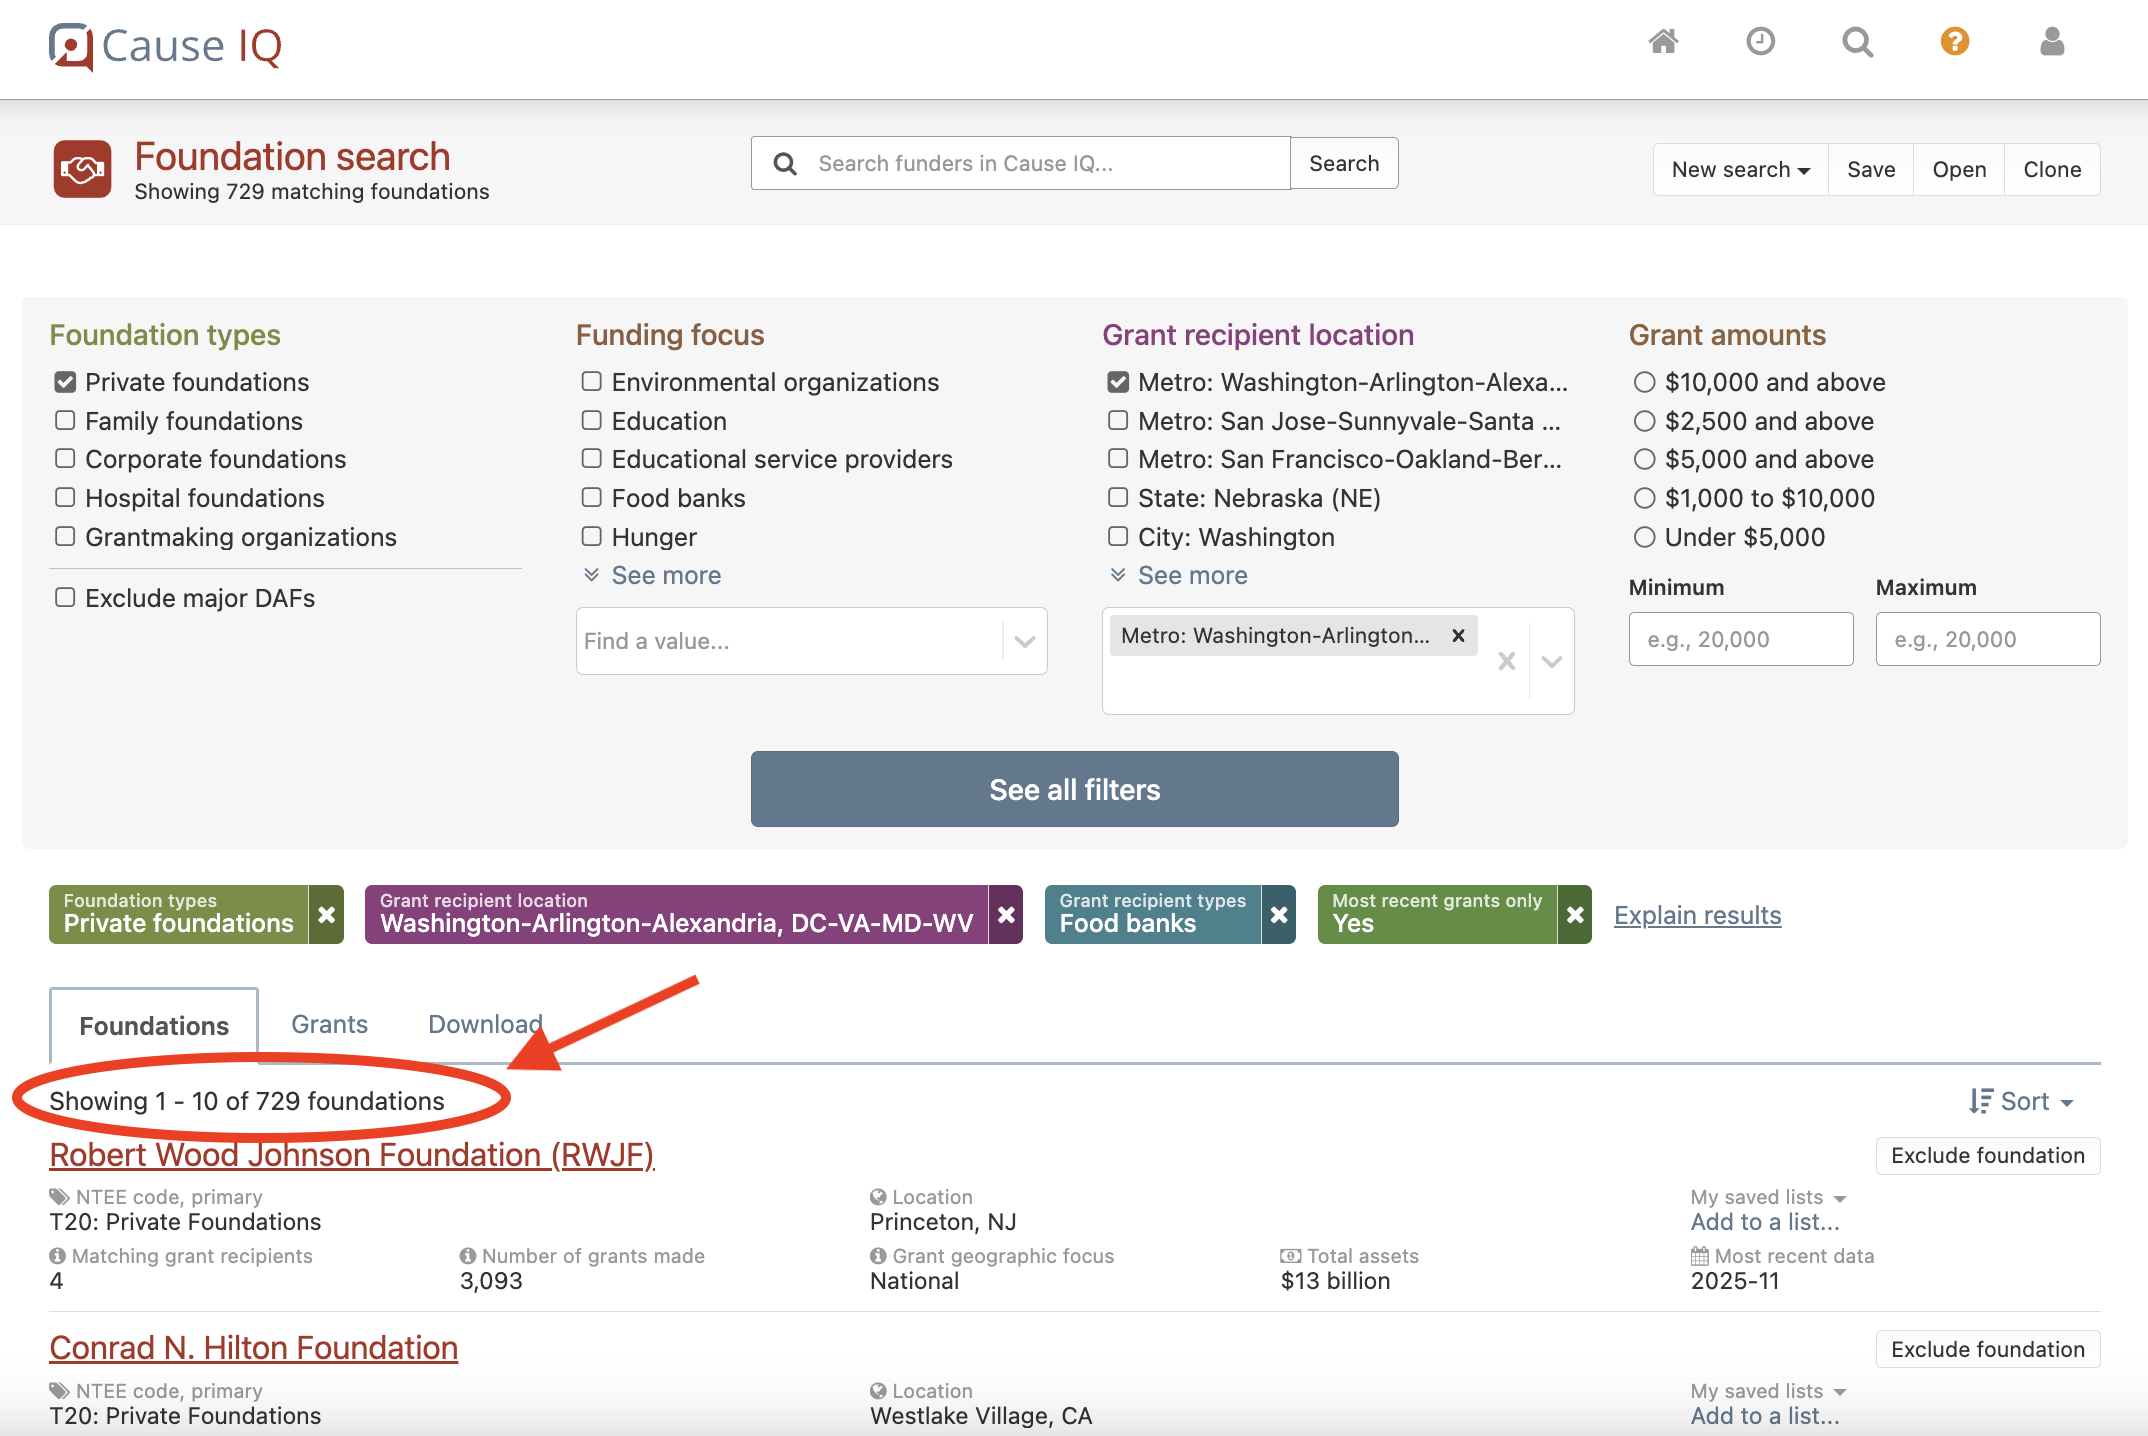Enable Exclude major DAFs checkbox
2148x1436 pixels.
[65, 598]
